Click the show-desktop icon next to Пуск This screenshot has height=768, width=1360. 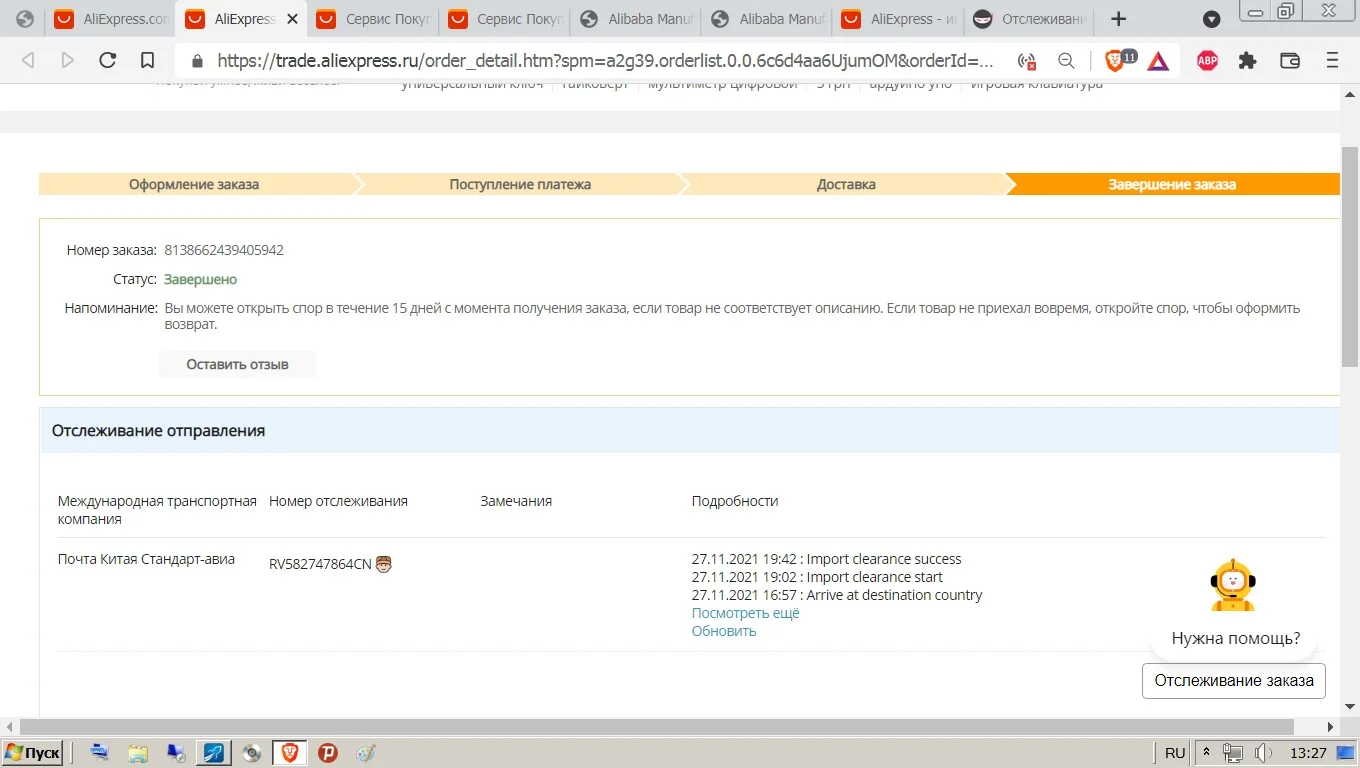pyautogui.click(x=100, y=753)
